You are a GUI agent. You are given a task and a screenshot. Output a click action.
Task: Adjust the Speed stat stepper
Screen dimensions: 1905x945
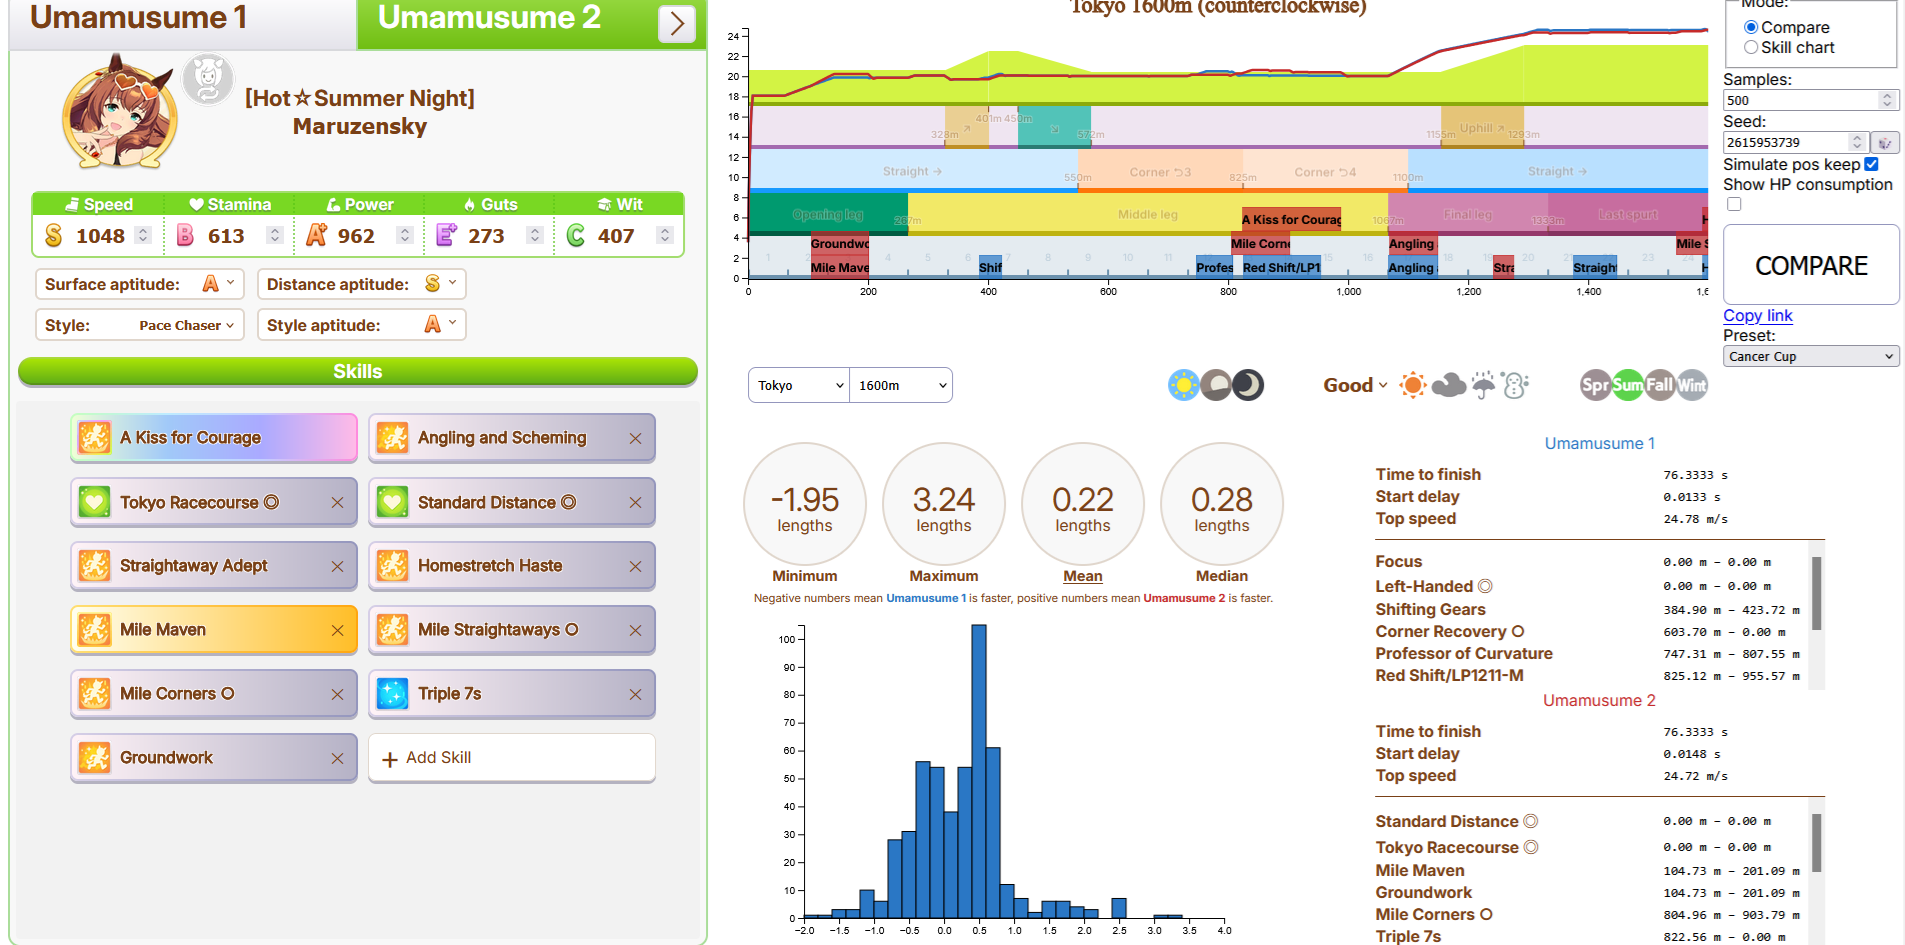point(143,235)
